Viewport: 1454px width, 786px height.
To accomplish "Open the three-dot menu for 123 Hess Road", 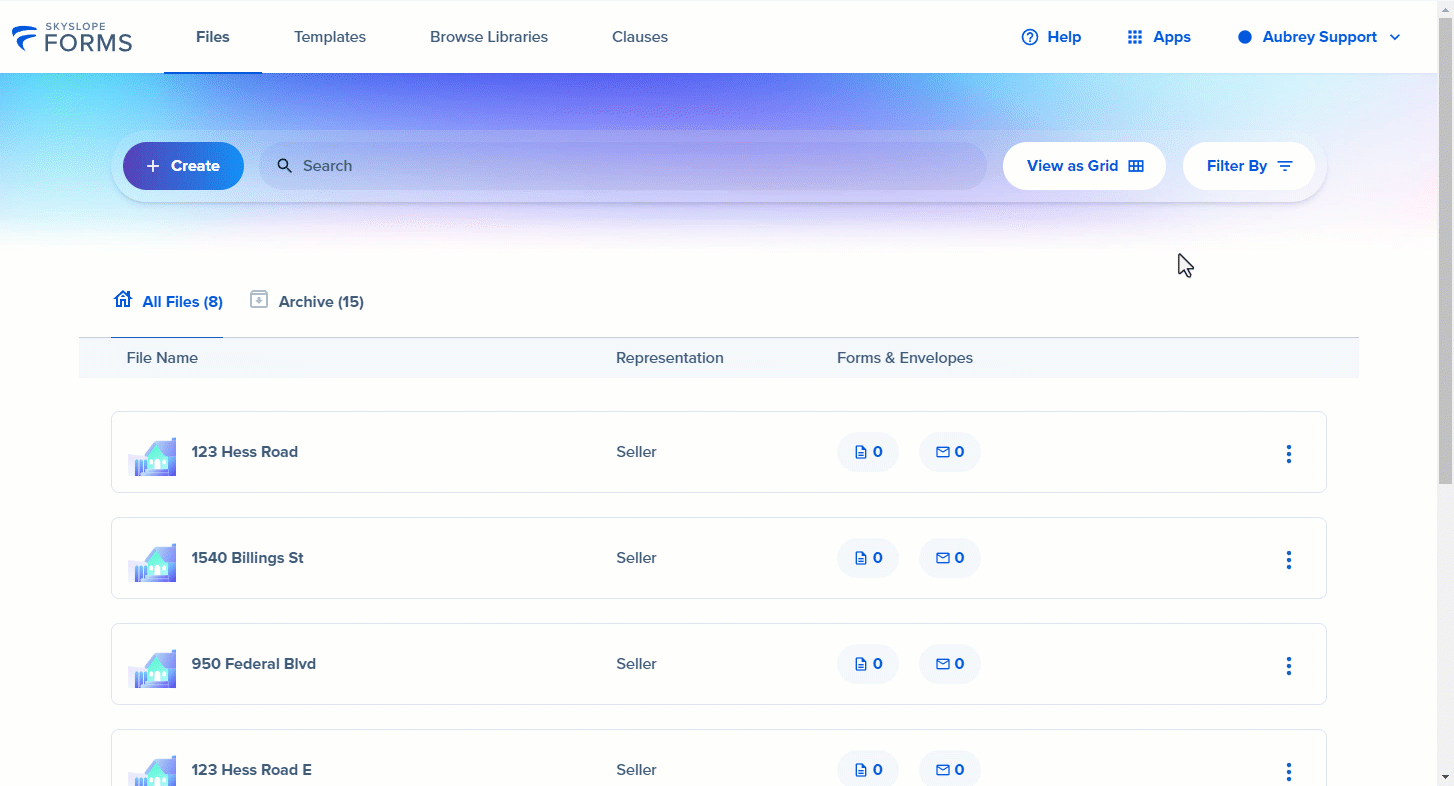I will click(x=1289, y=454).
